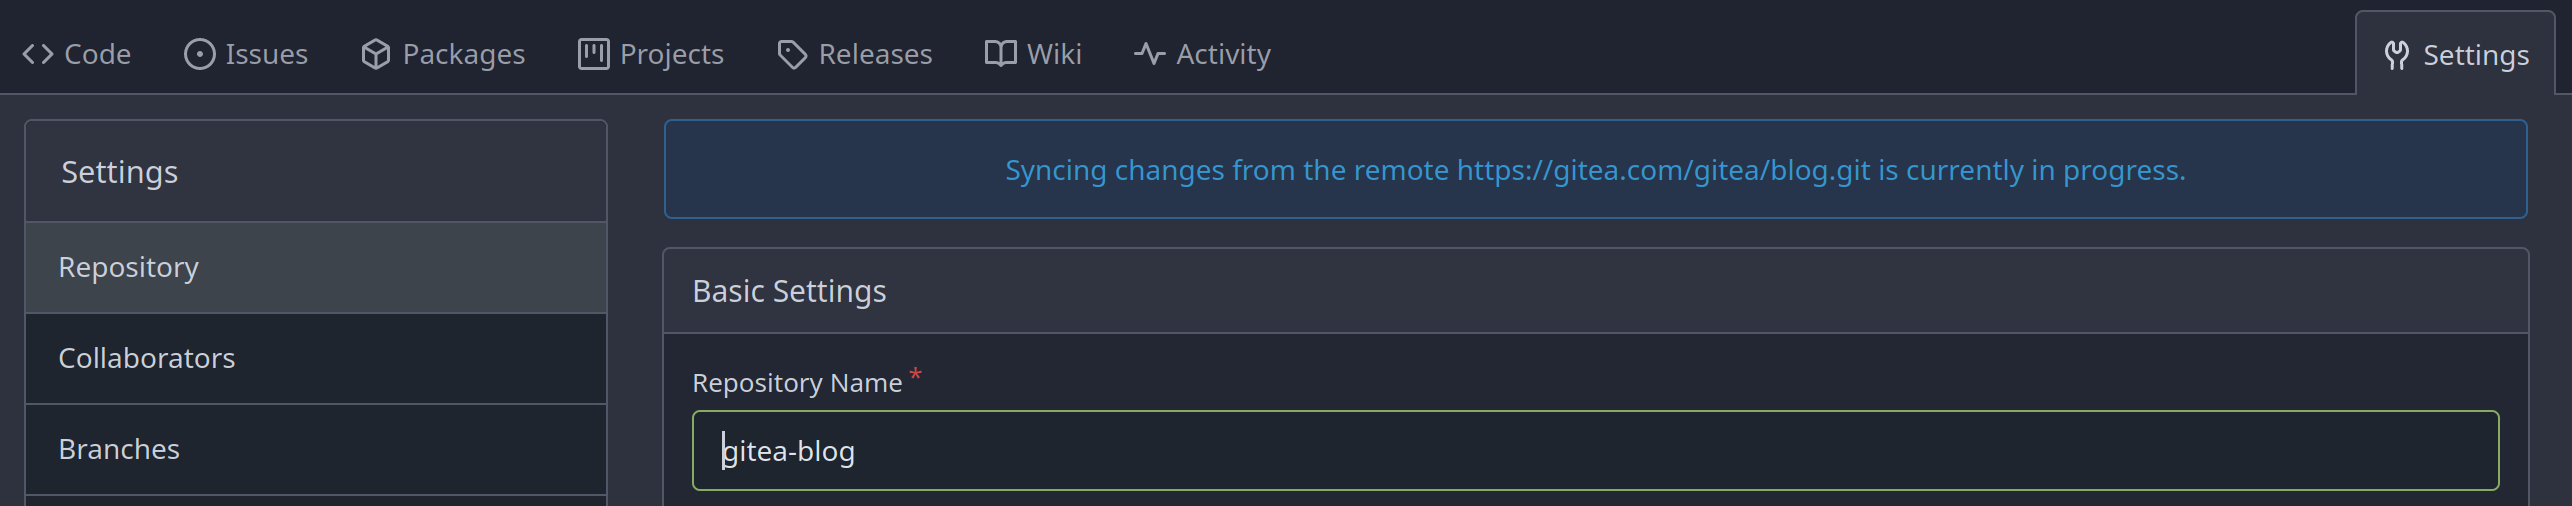
Task: Open the Issues tab text label
Action: [x=266, y=54]
